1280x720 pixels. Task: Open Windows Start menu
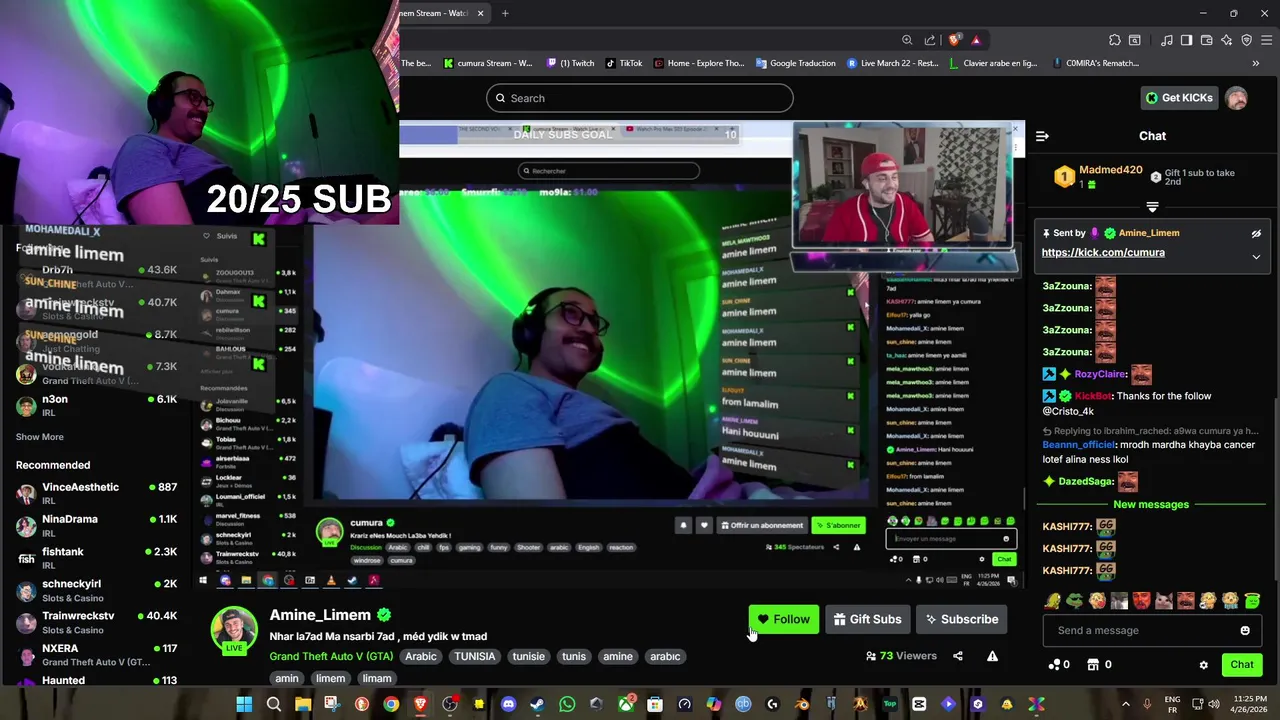(x=244, y=704)
